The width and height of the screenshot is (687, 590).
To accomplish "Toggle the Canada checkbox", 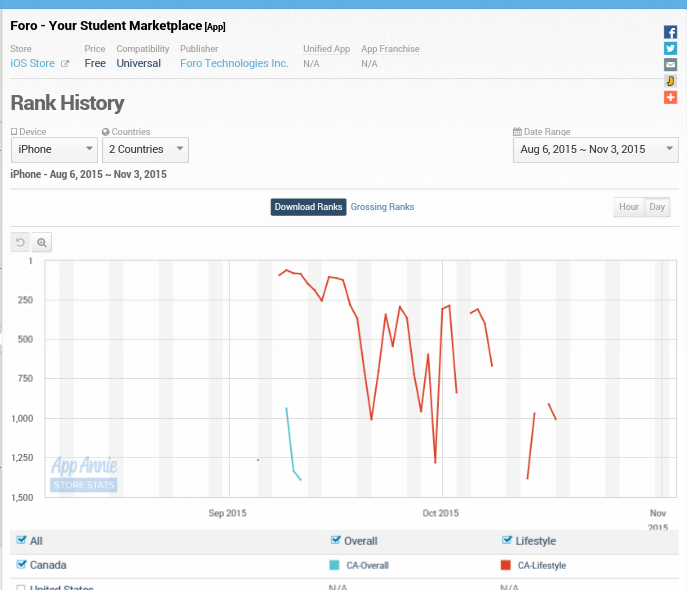I will [x=21, y=564].
